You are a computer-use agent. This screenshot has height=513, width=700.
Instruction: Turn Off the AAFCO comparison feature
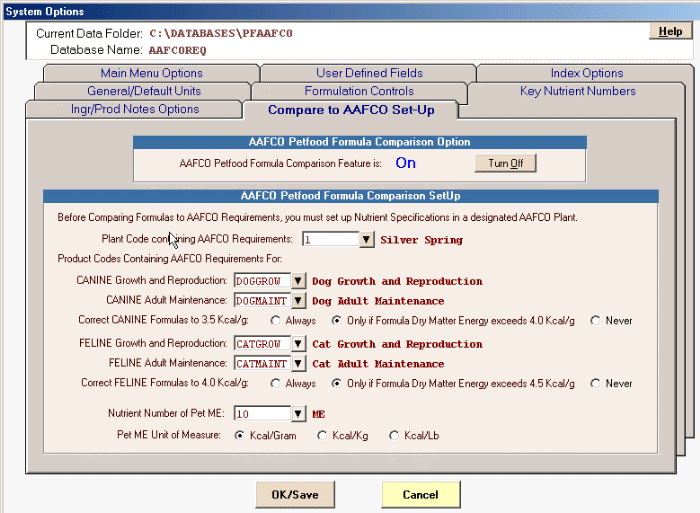tap(505, 163)
